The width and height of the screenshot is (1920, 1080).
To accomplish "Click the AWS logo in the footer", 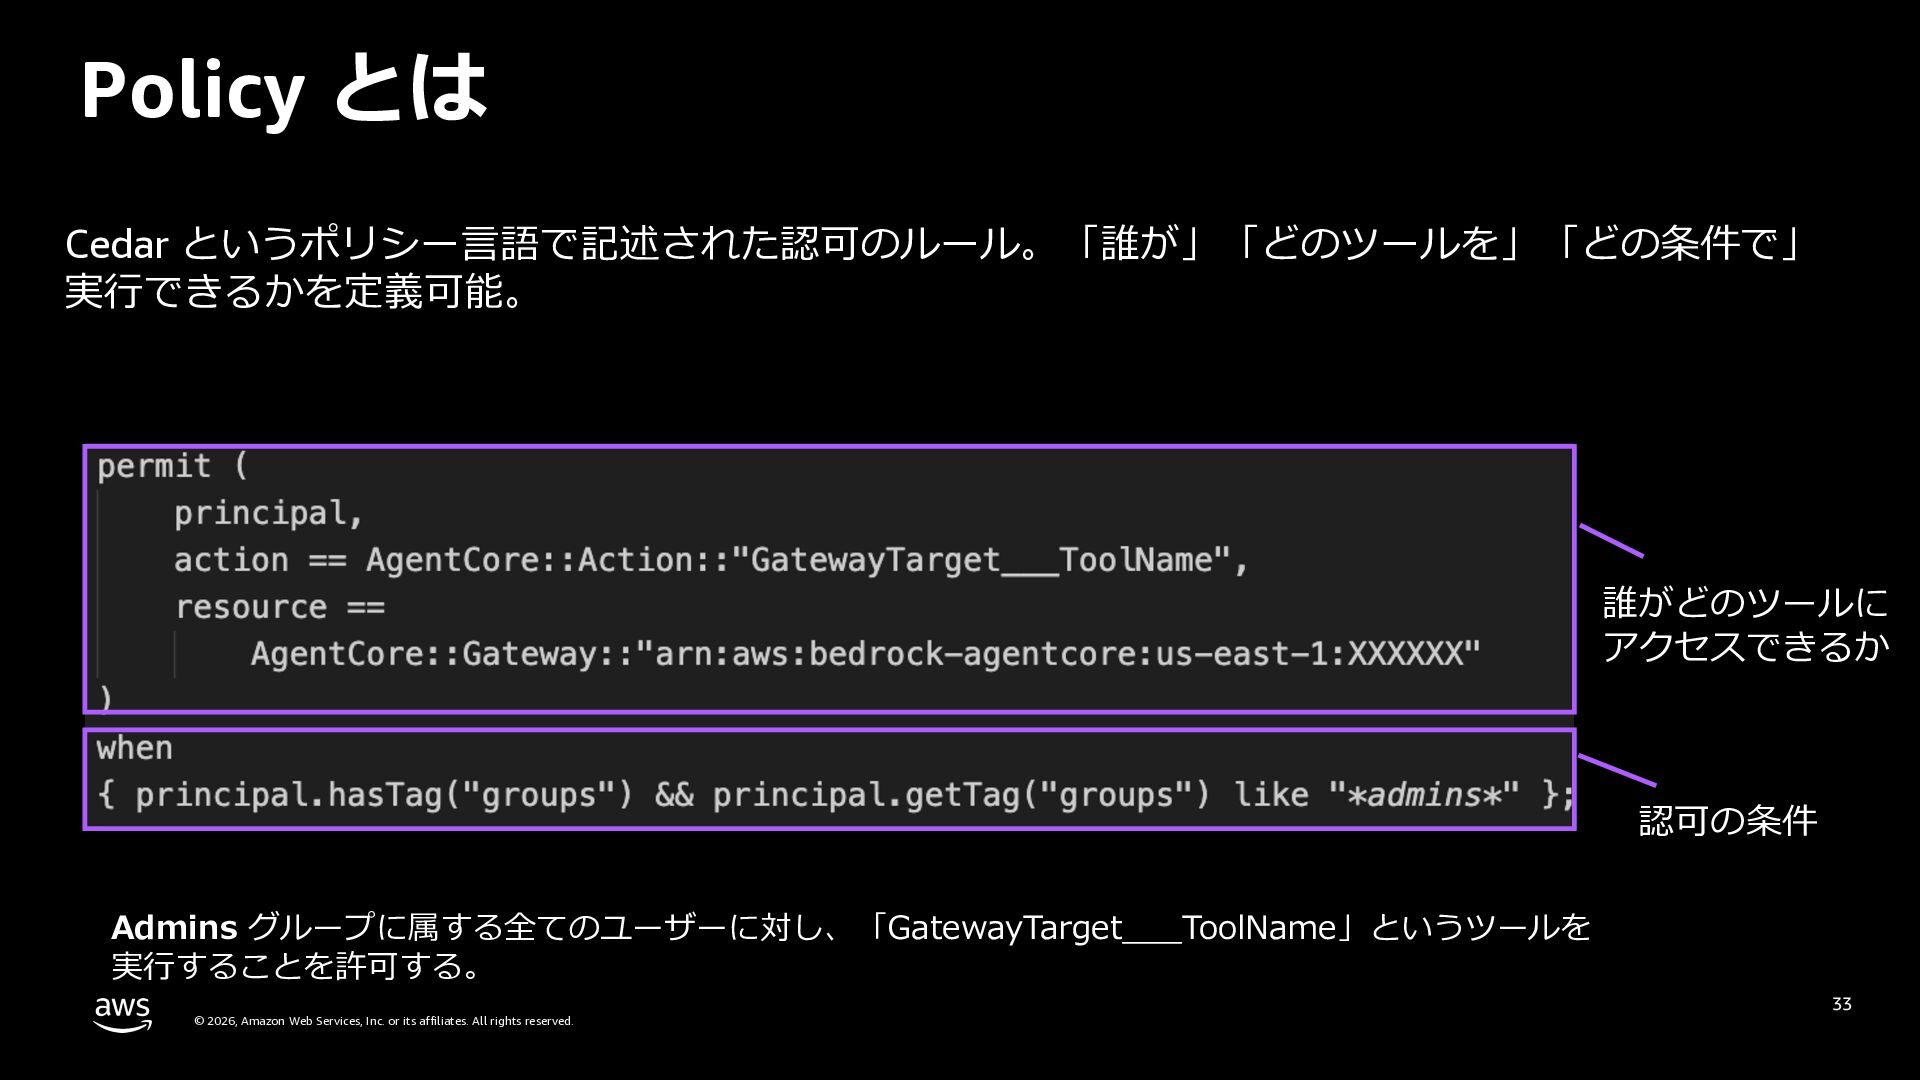I will 122,1014.
